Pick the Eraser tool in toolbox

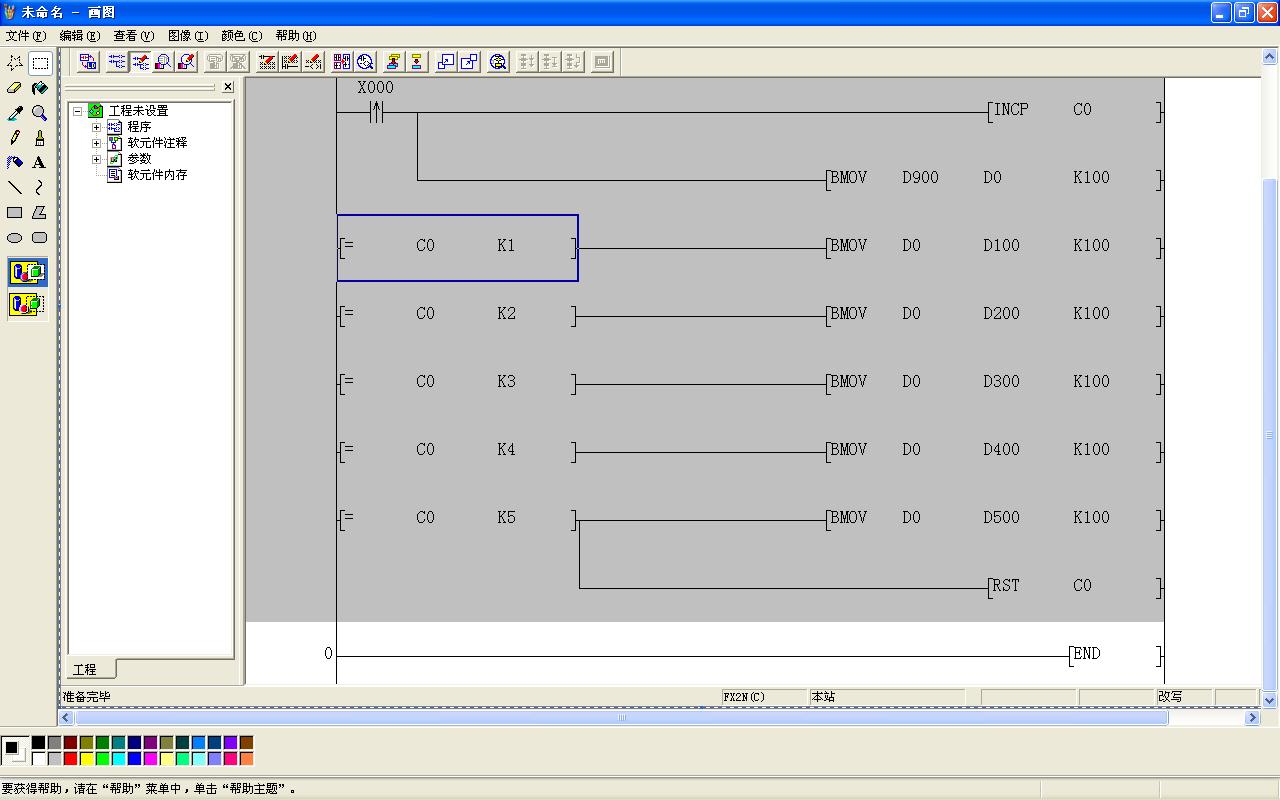[15, 88]
